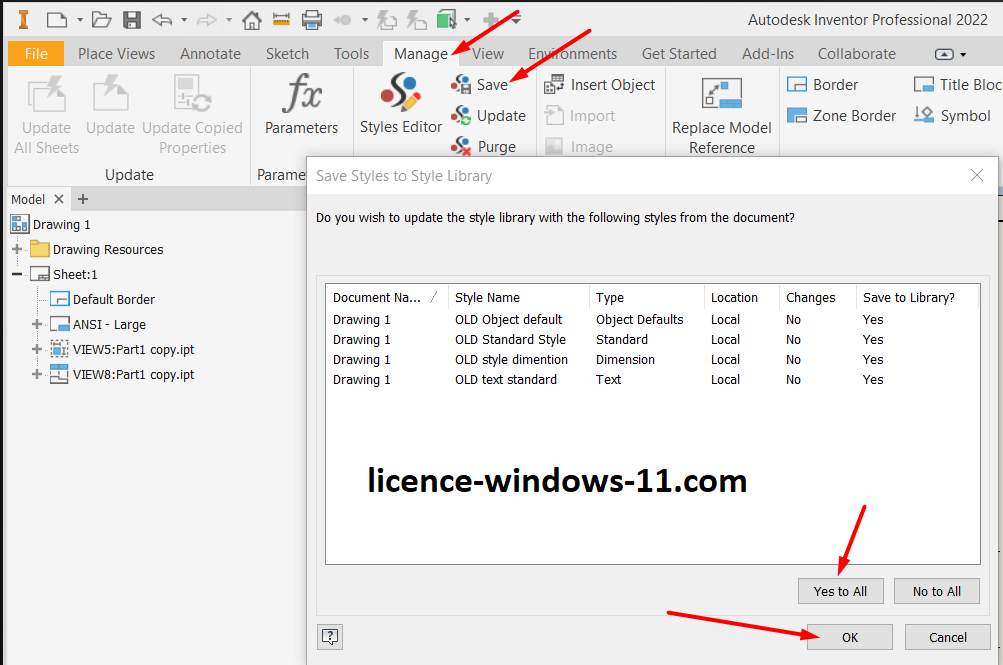1003x665 pixels.
Task: Click the Home icon in quick access toolbar
Action: (252, 19)
